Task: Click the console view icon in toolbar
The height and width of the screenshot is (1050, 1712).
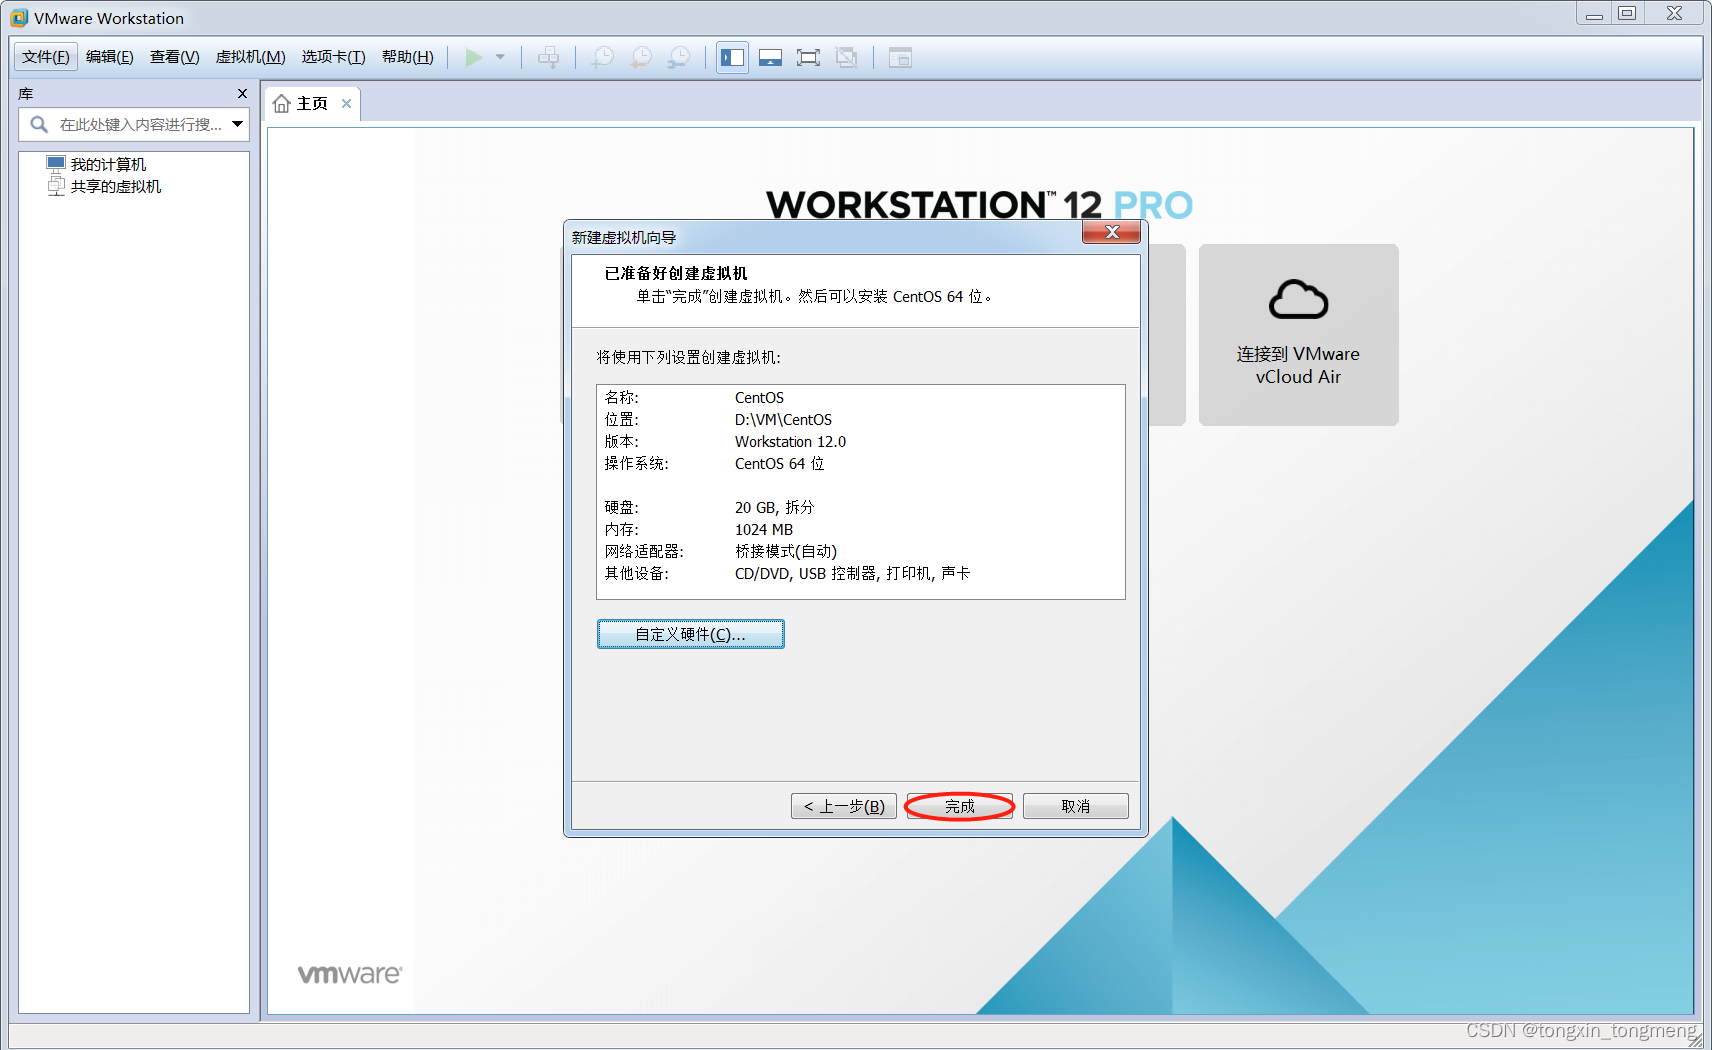Action: tap(900, 58)
